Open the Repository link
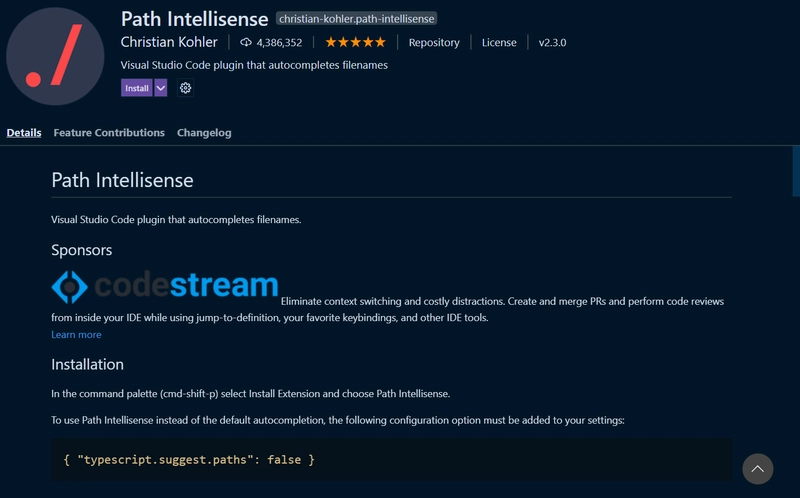 pos(434,42)
